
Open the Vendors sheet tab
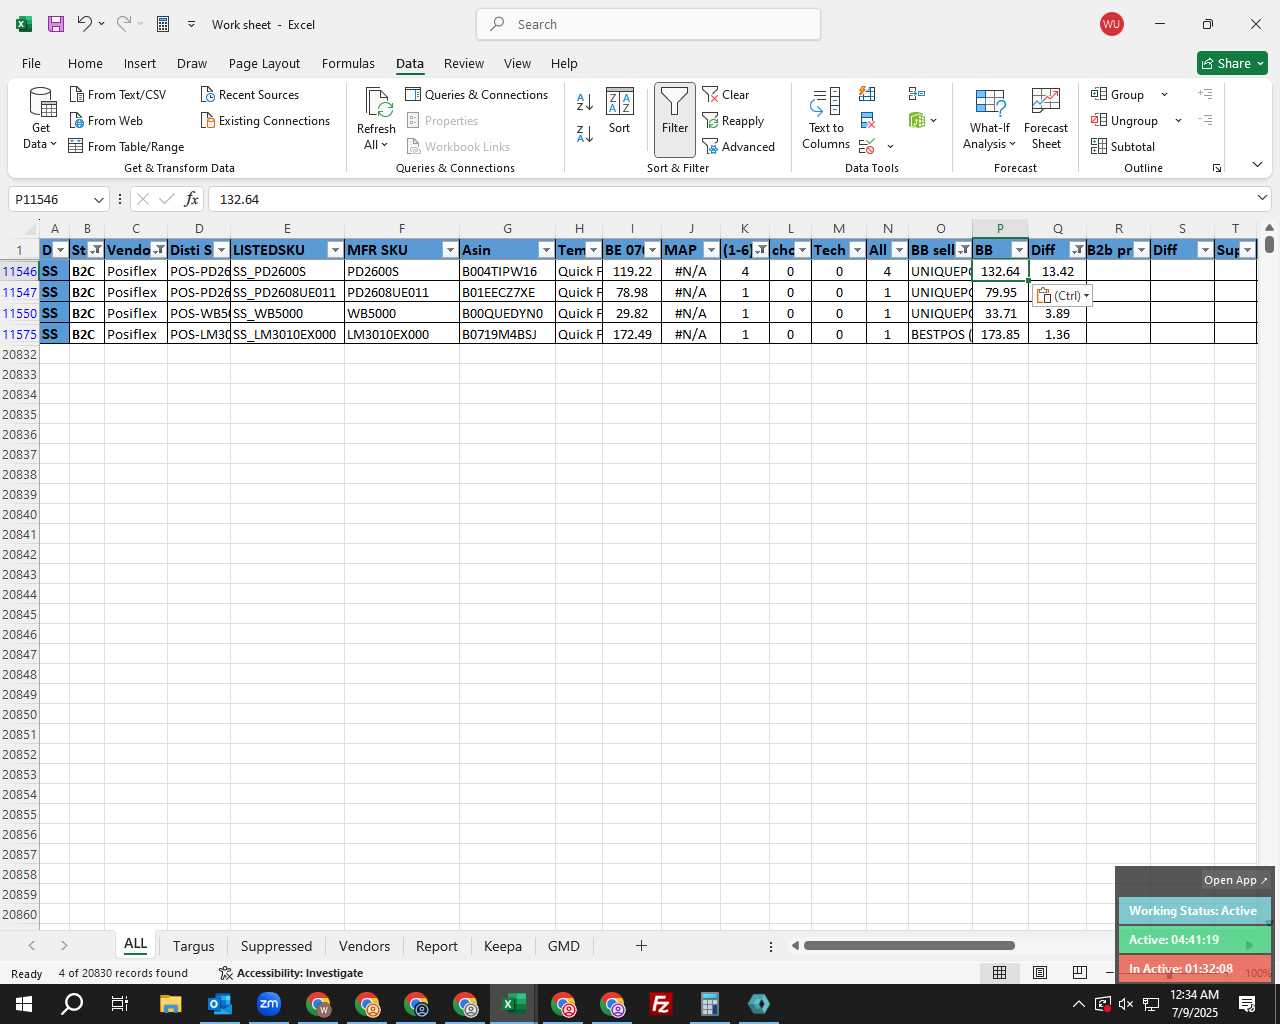pyautogui.click(x=364, y=946)
